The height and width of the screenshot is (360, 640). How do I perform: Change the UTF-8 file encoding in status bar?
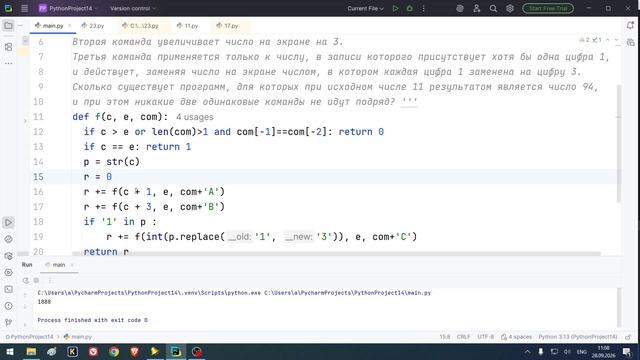point(486,337)
